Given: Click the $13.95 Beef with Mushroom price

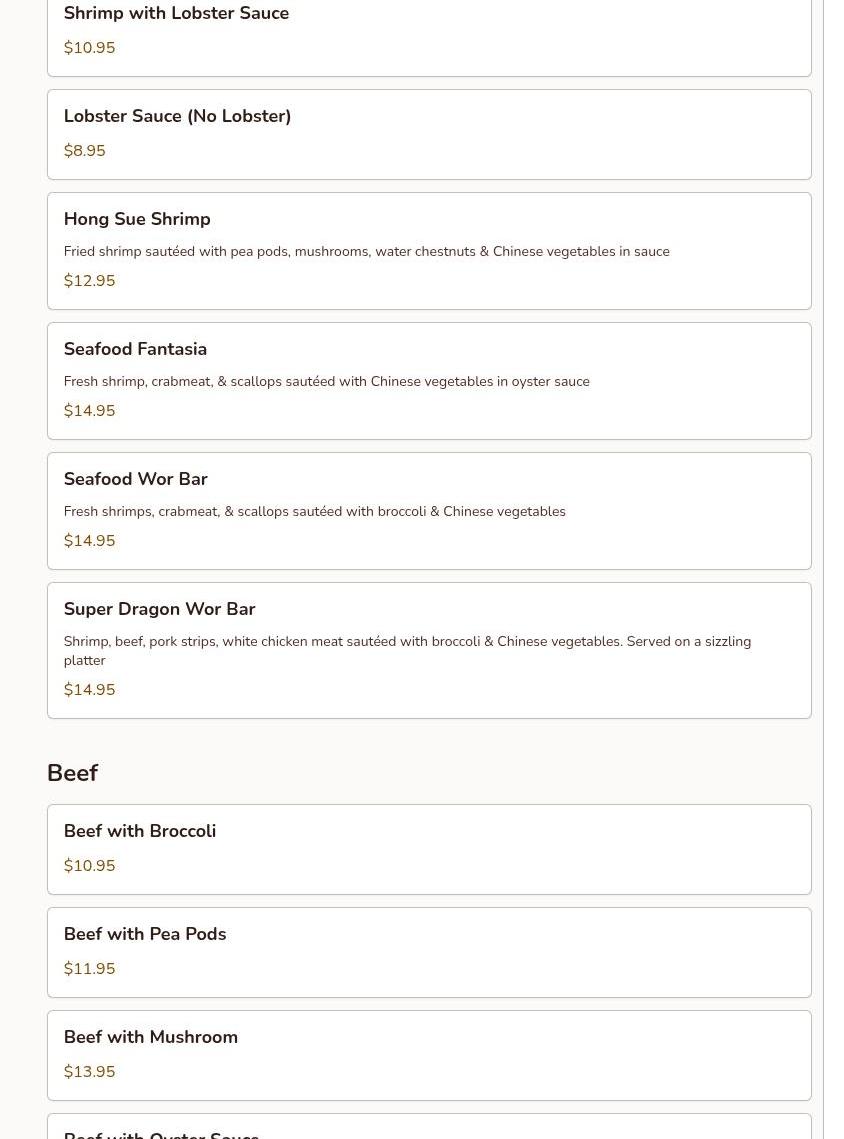Looking at the screenshot, I should pos(89,1072).
